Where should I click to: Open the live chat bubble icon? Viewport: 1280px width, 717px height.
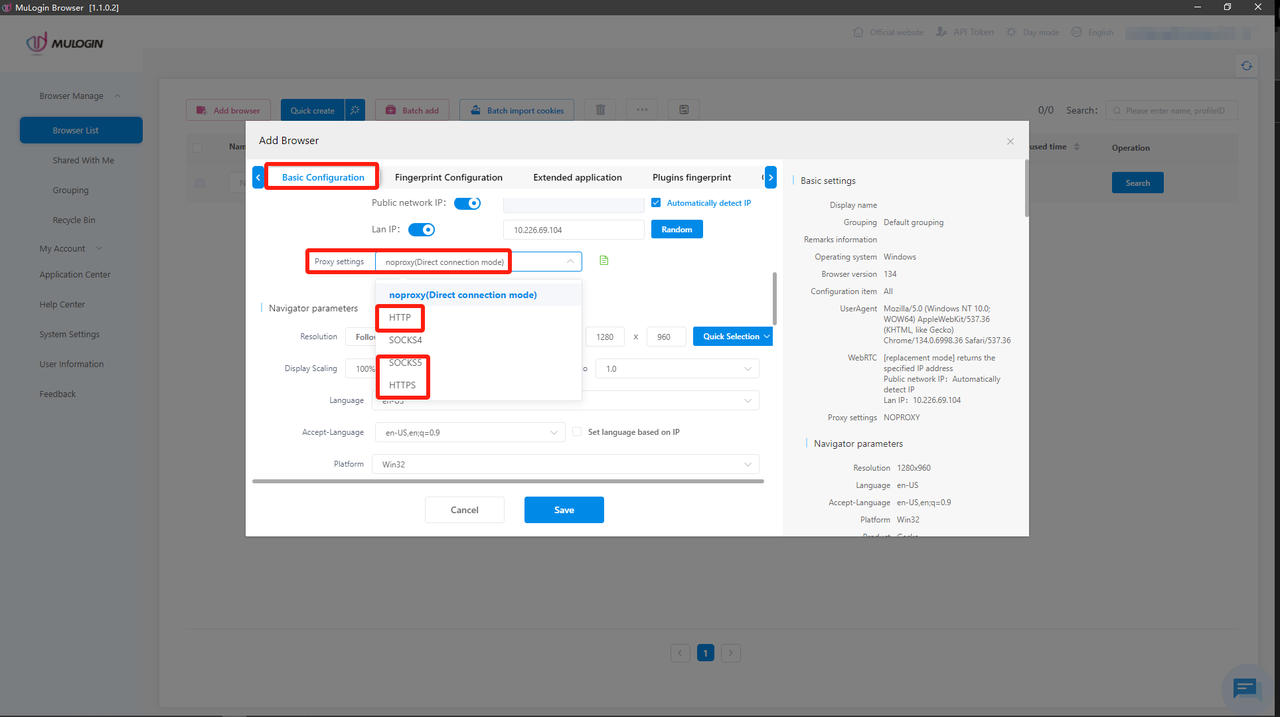tap(1245, 687)
